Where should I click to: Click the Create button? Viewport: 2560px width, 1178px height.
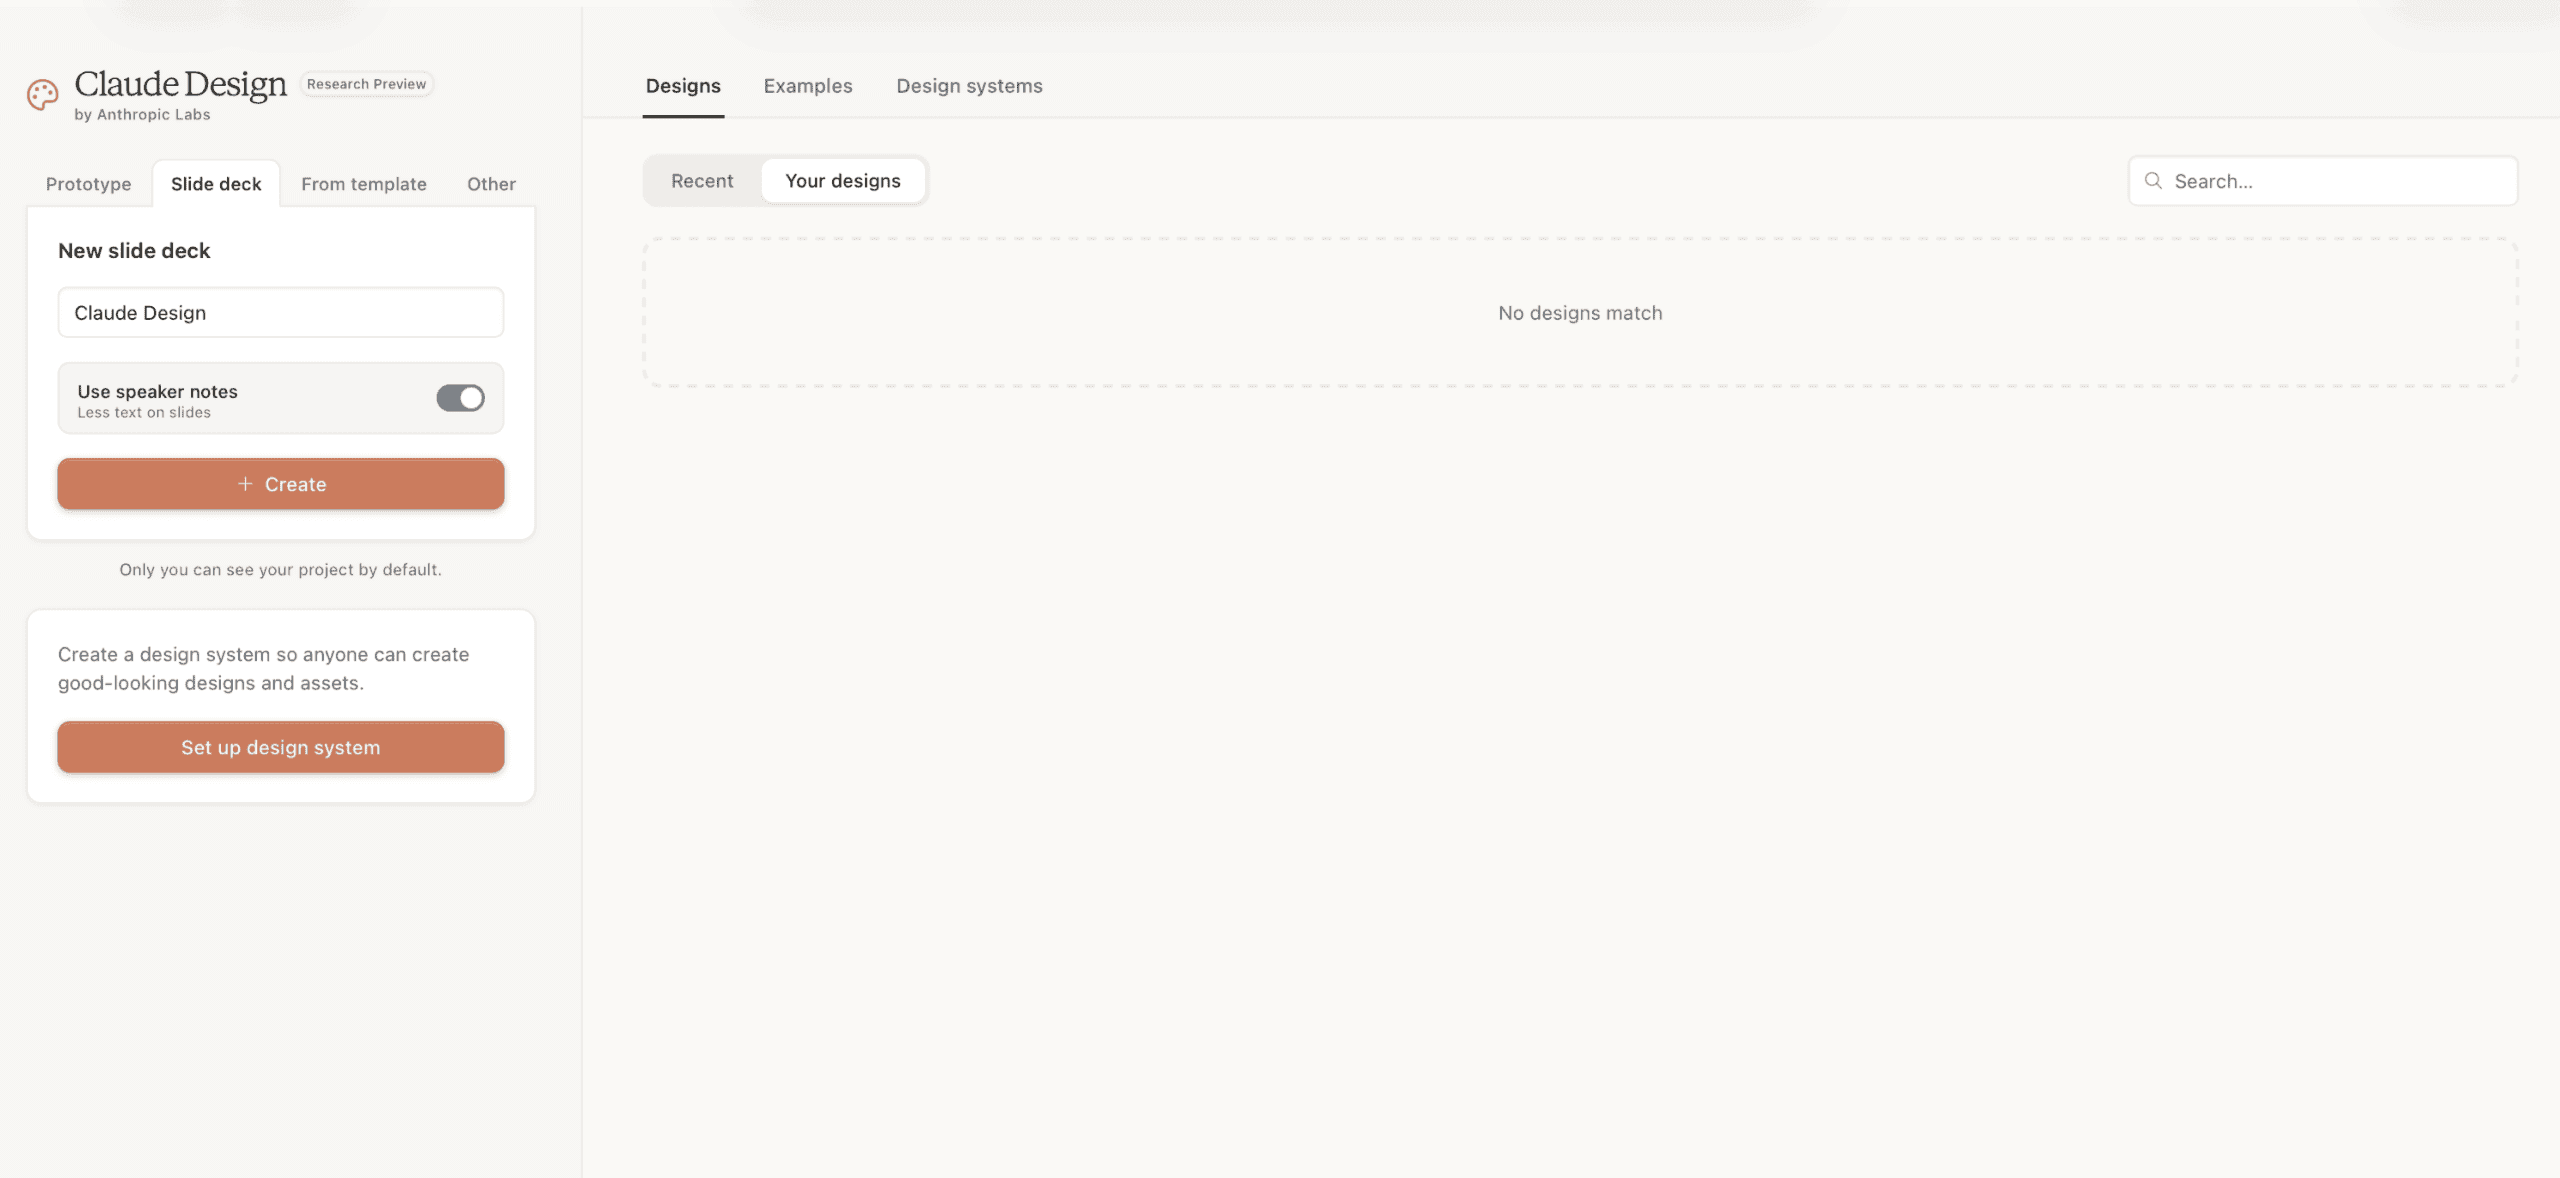click(281, 484)
